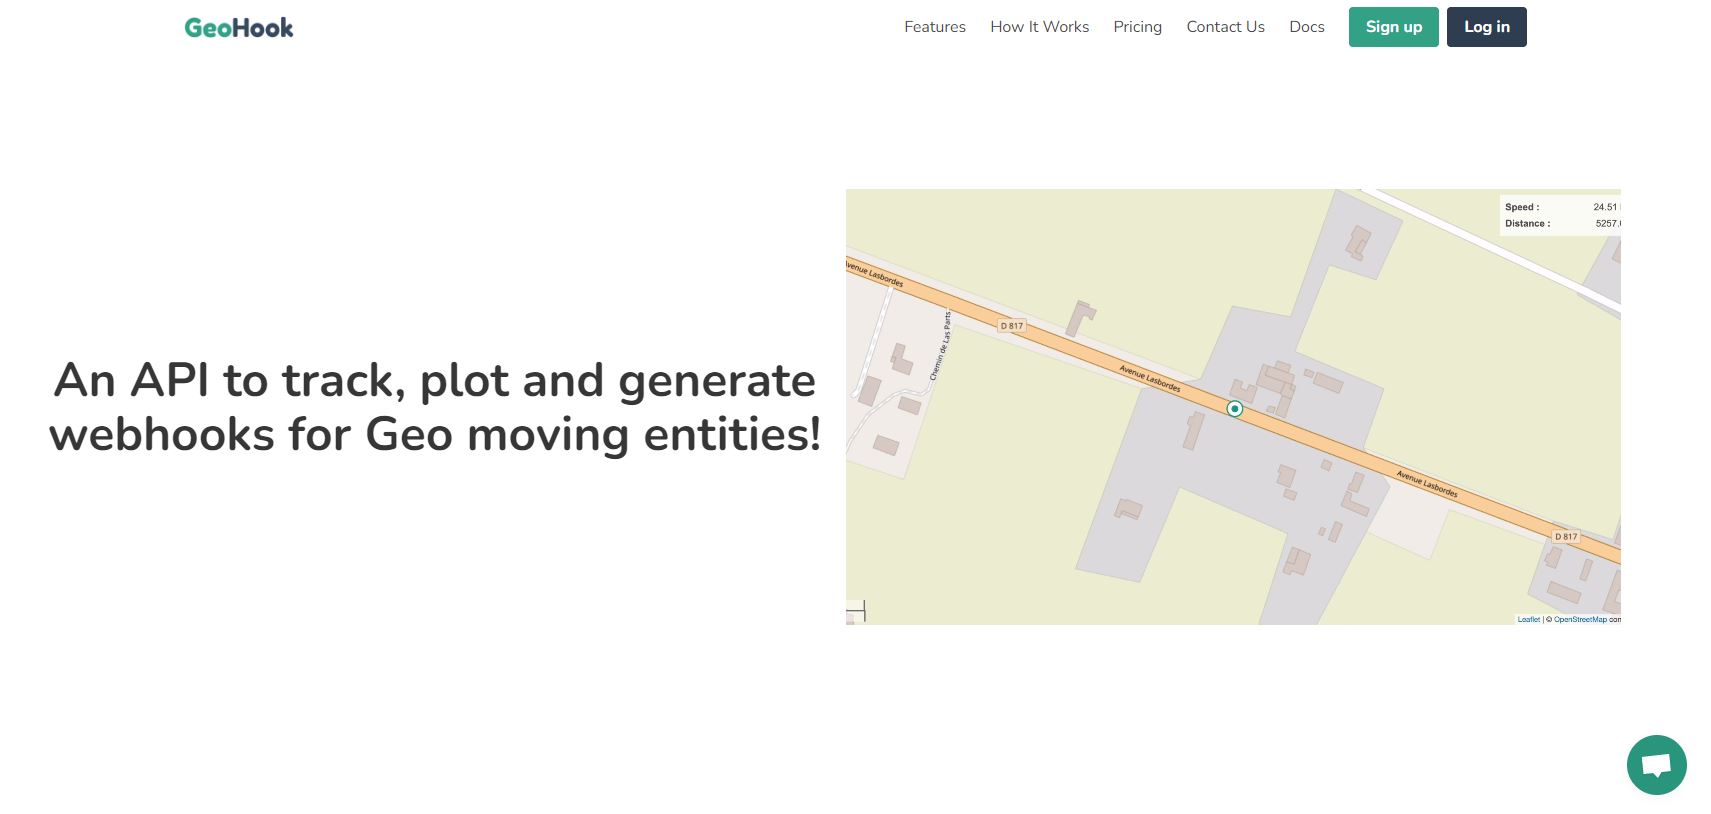Click the Log in button
Viewport: 1711px width, 814px height.
point(1487,27)
